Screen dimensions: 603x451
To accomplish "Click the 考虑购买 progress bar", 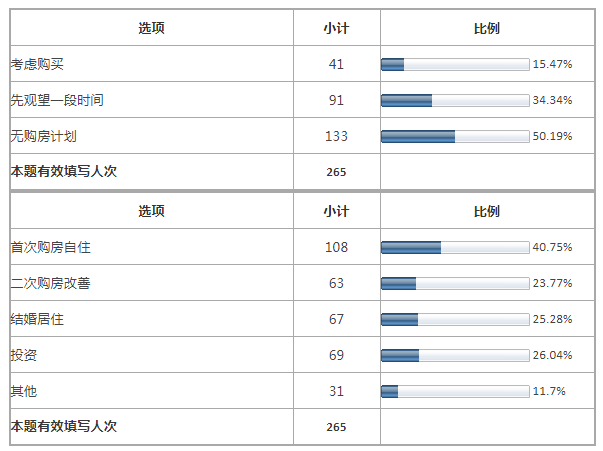I will click(455, 65).
